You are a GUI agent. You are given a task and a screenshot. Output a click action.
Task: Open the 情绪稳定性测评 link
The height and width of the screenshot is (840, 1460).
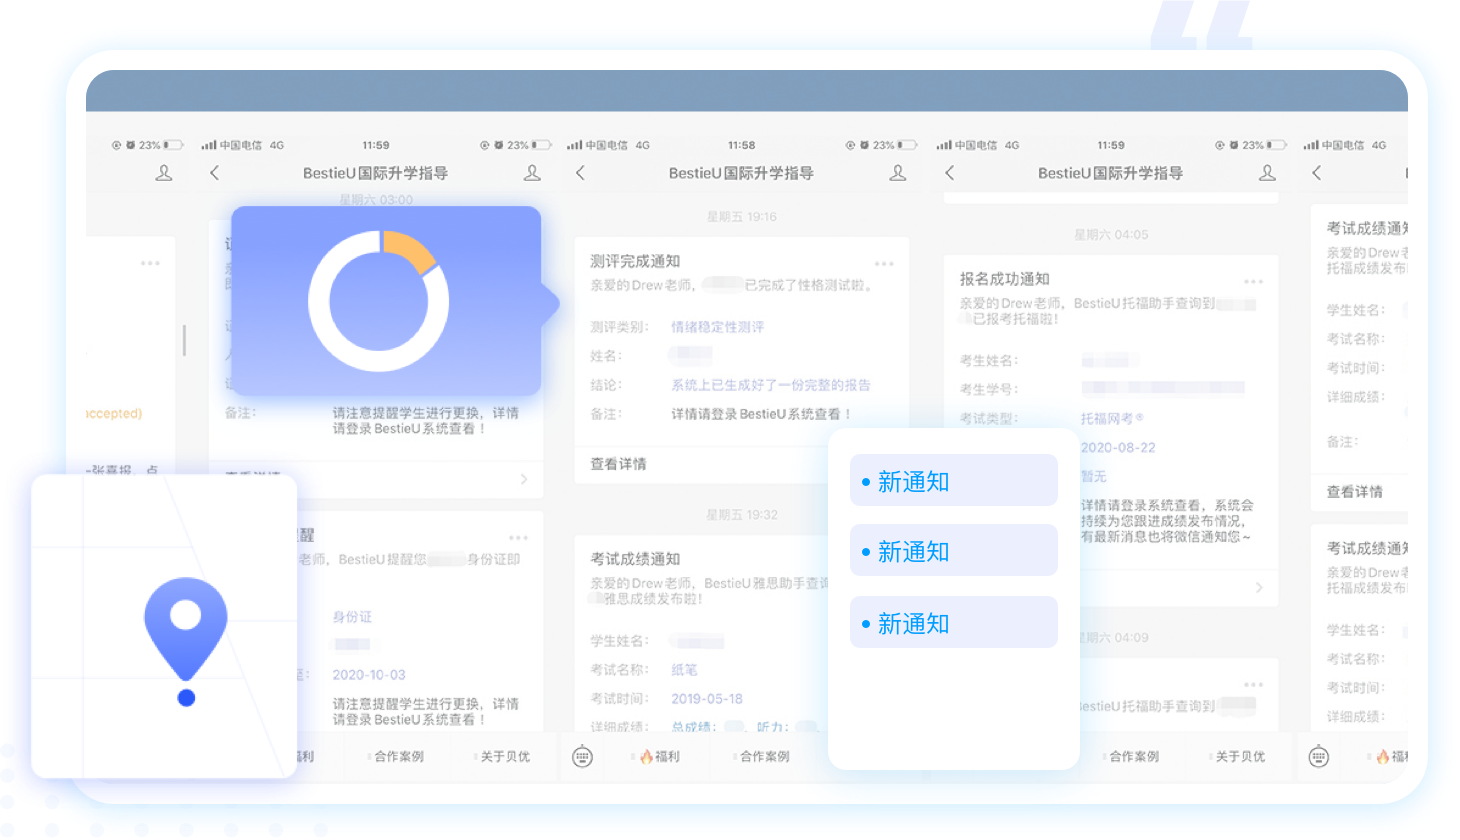pyautogui.click(x=717, y=327)
